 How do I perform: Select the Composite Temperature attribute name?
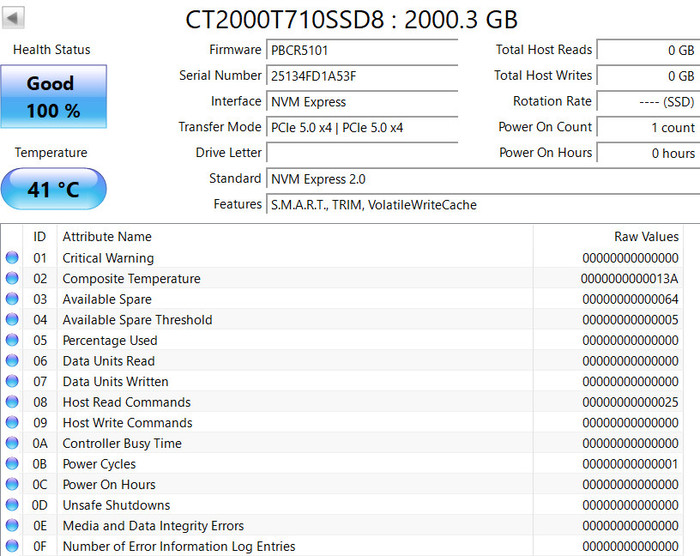point(131,279)
